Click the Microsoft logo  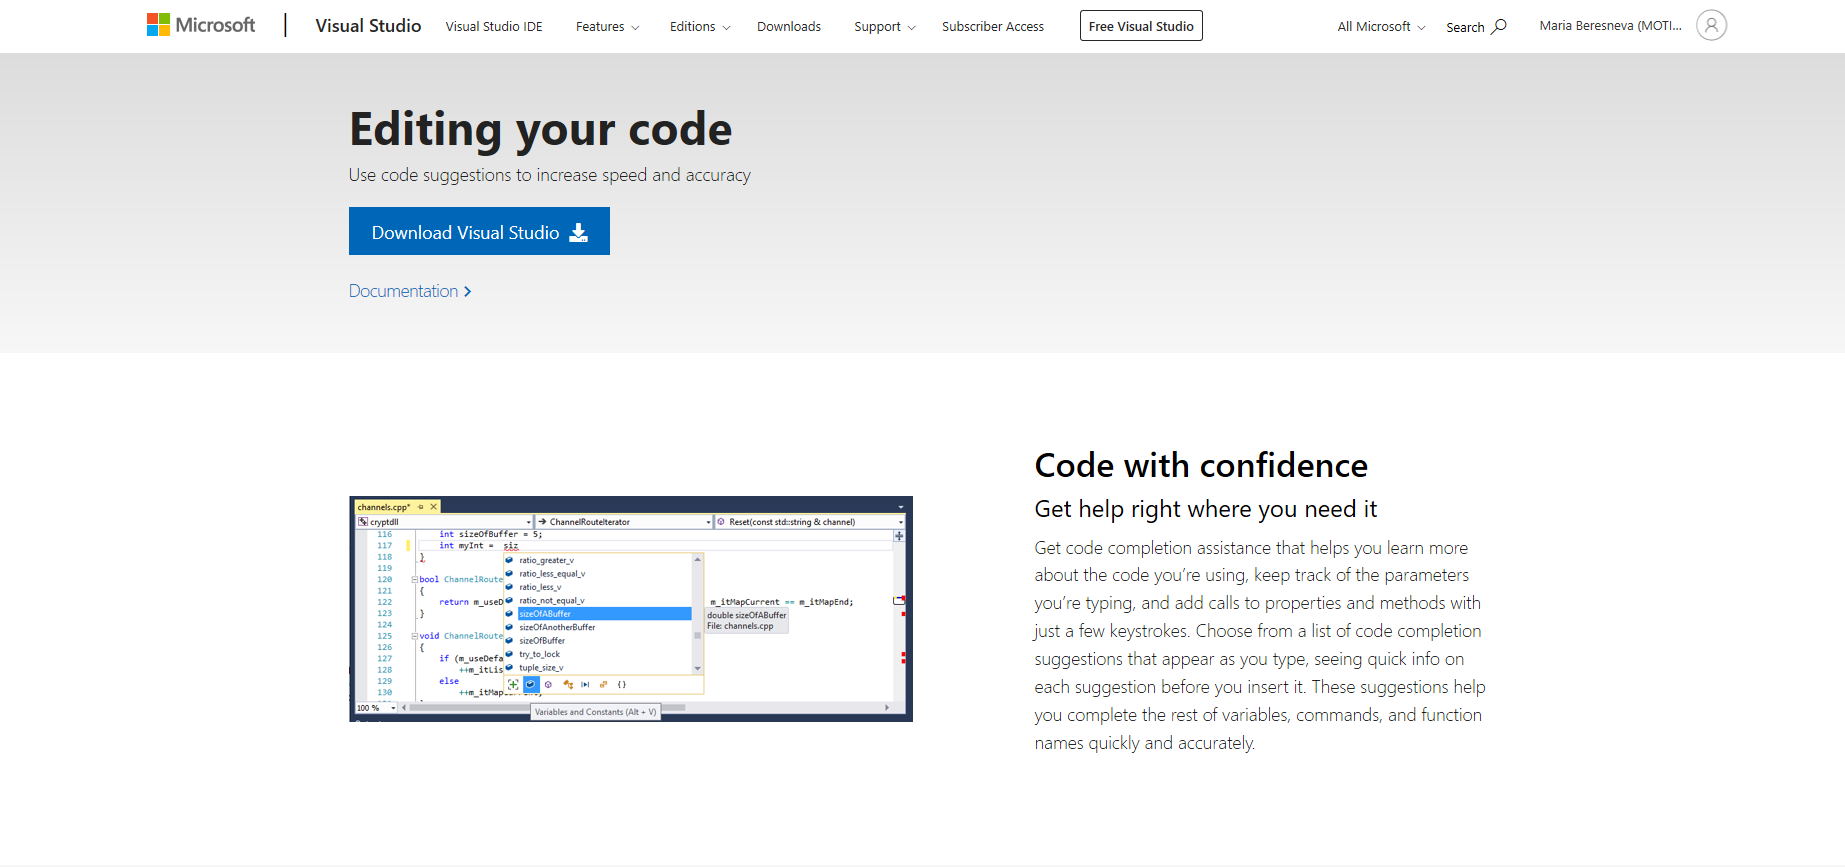[201, 25]
